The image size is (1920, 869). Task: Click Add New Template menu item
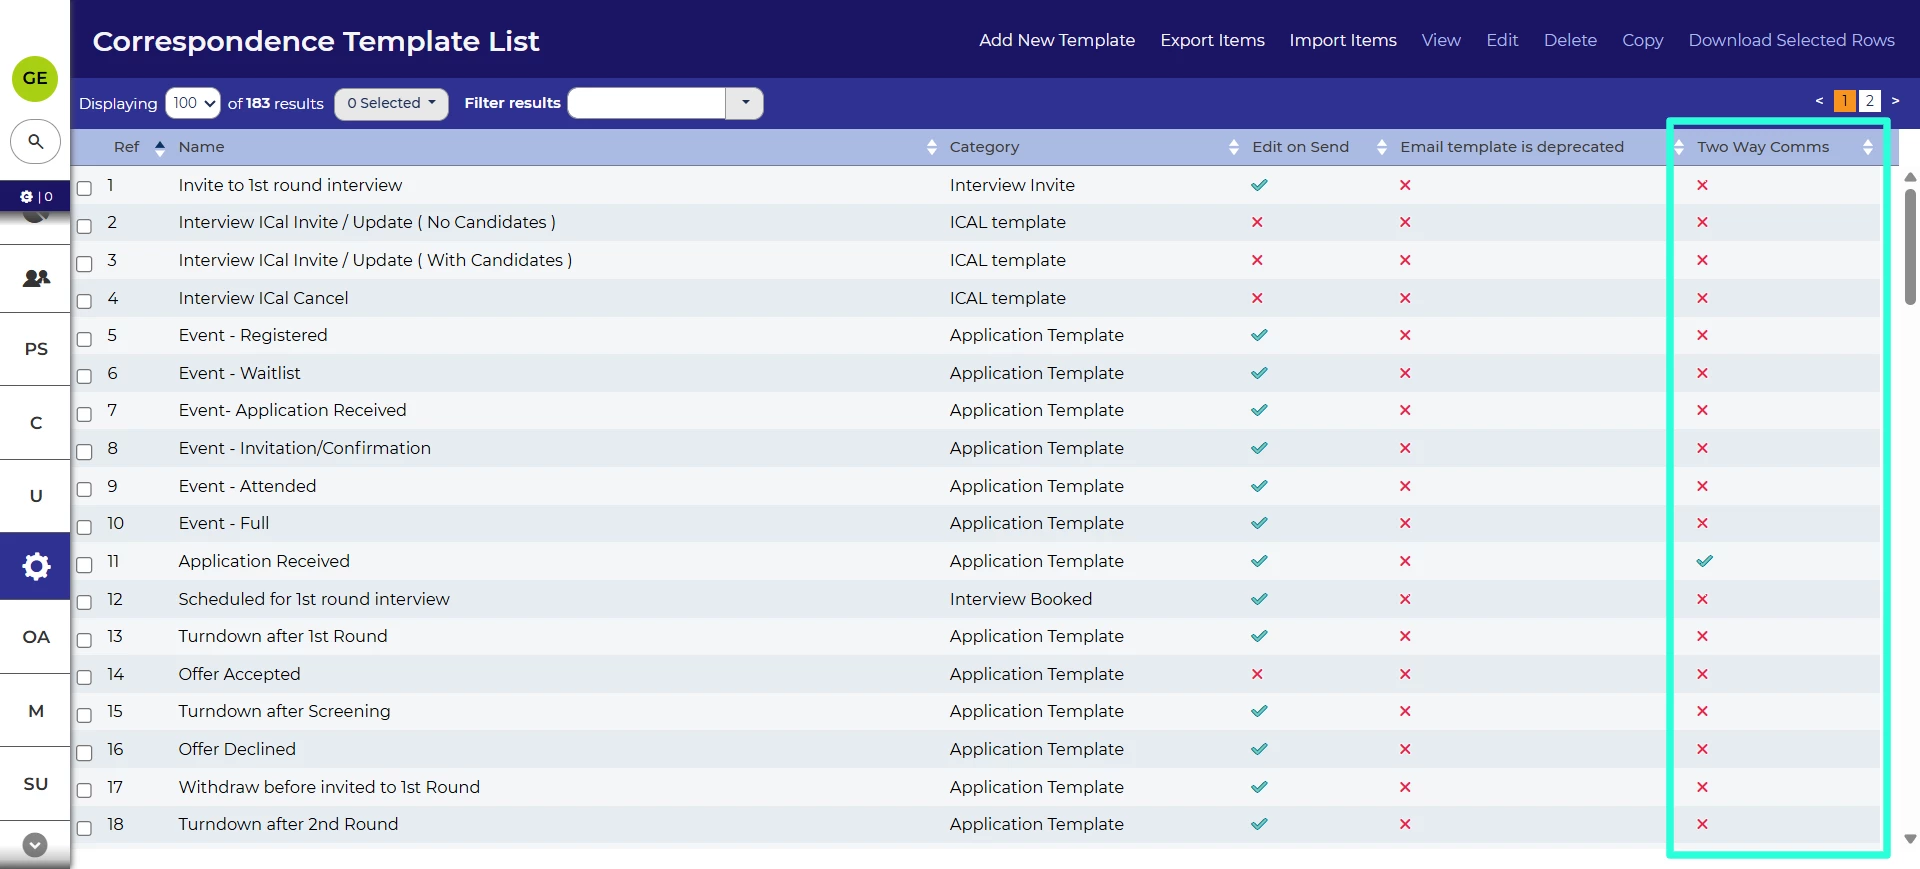click(x=1057, y=40)
